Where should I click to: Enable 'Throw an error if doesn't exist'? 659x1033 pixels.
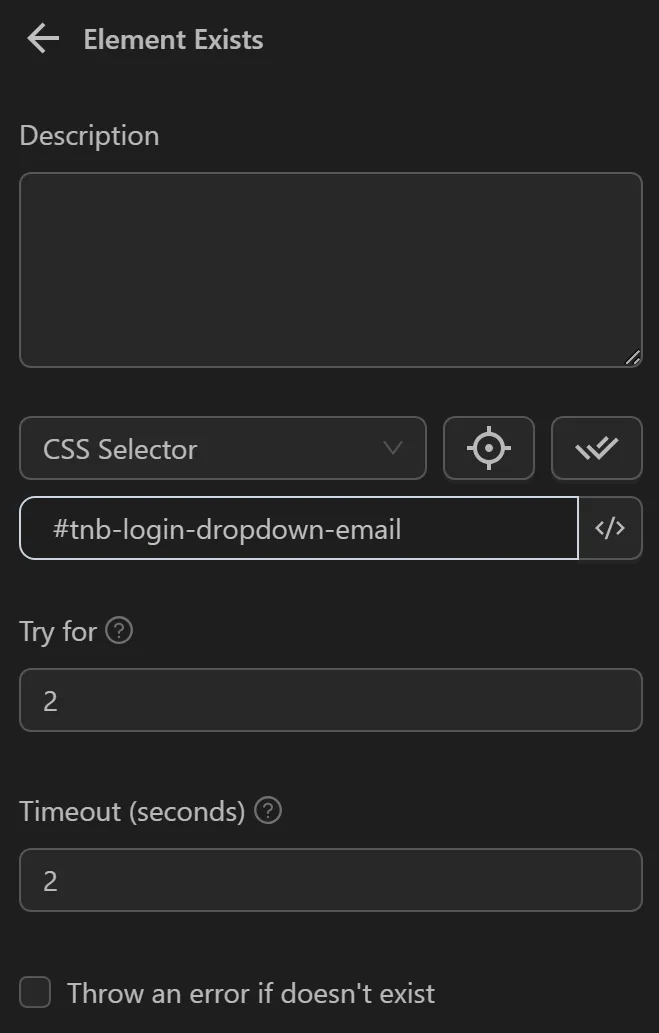[35, 992]
